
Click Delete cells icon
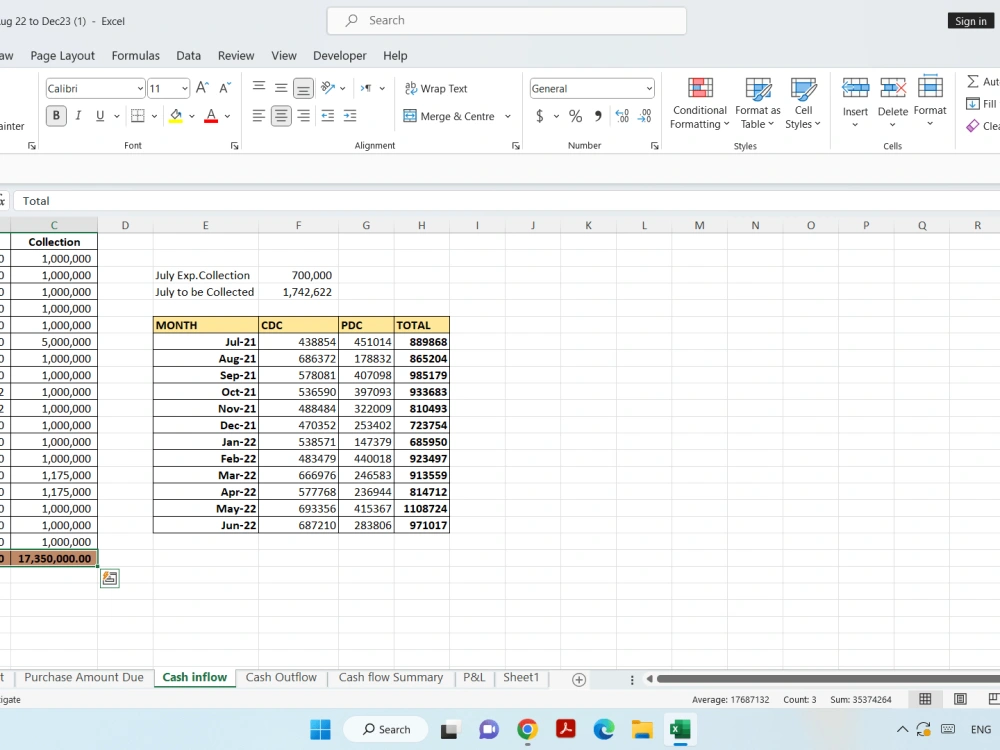(x=893, y=88)
